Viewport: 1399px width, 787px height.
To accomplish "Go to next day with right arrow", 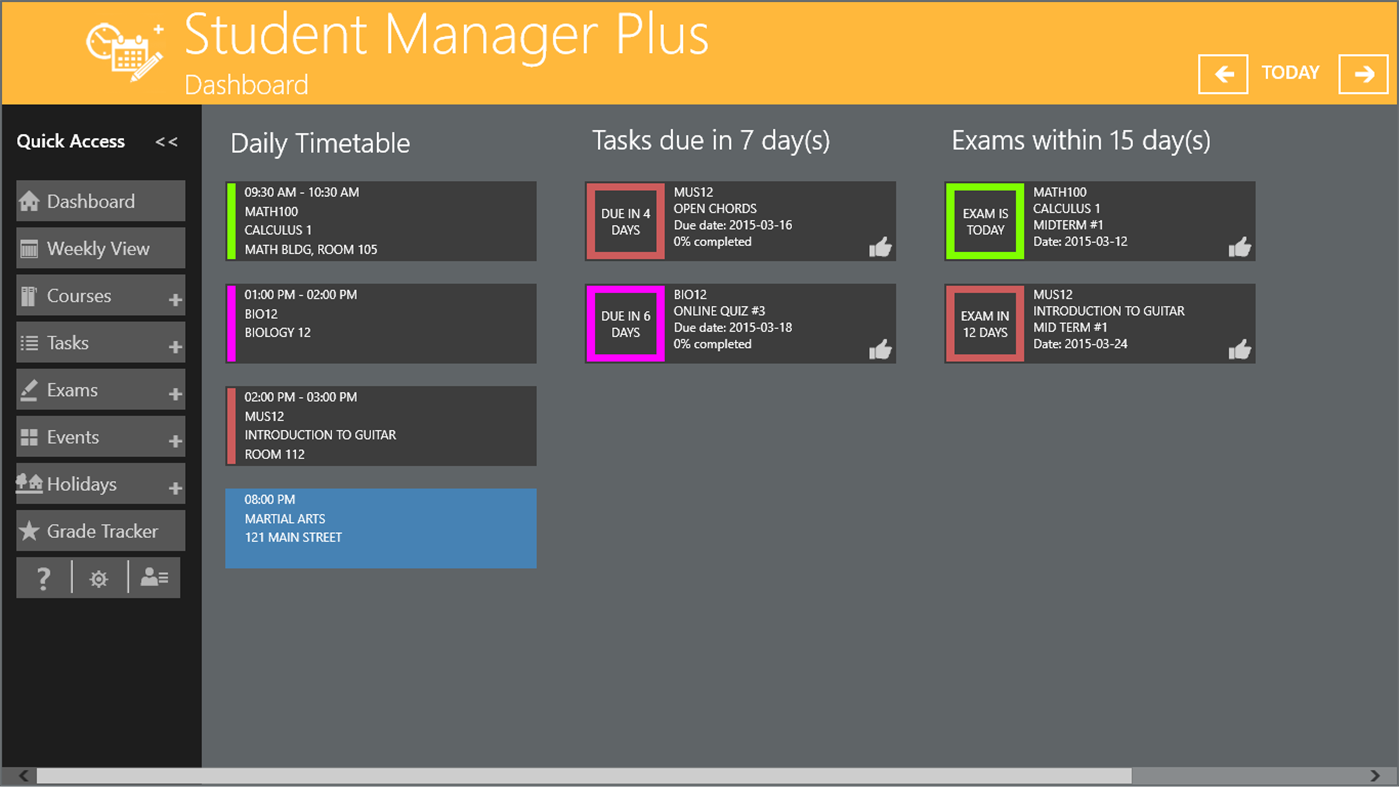I will (x=1362, y=72).
